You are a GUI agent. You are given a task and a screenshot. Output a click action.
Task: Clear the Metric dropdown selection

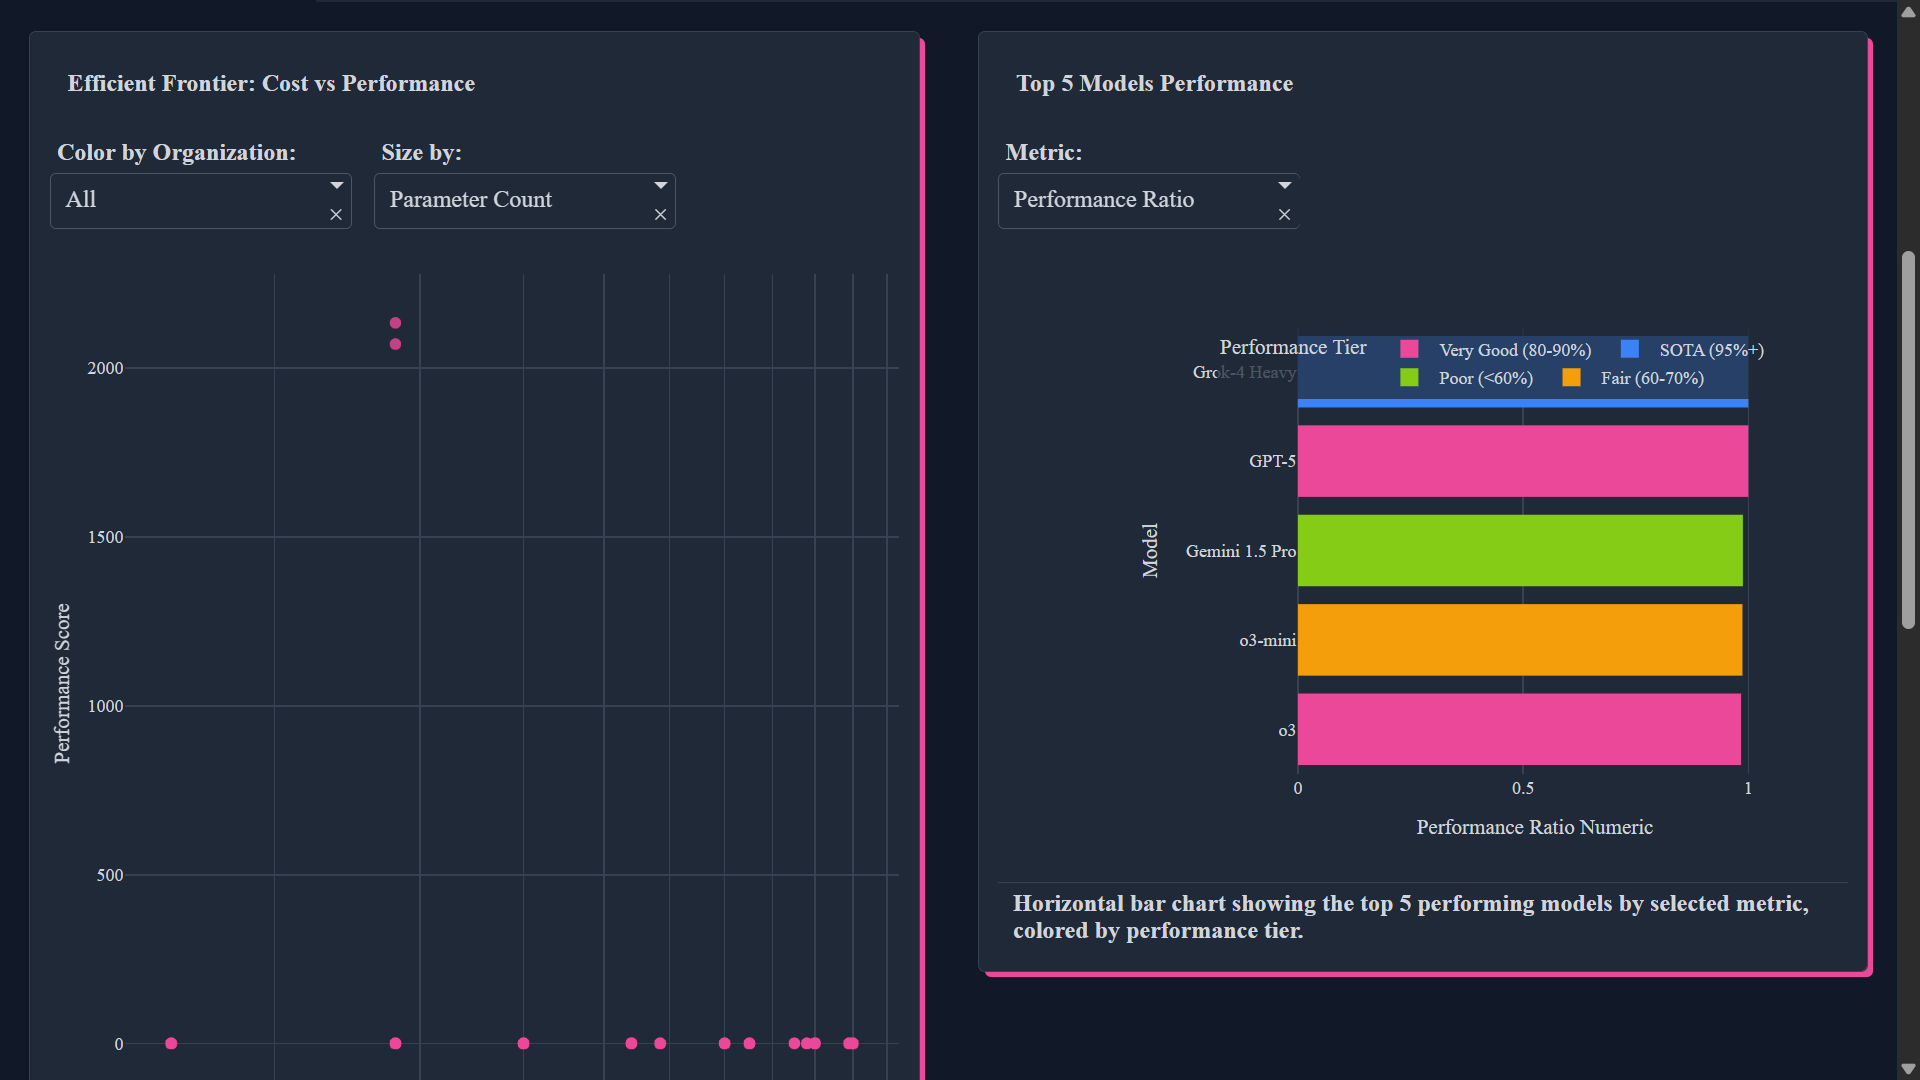1284,215
